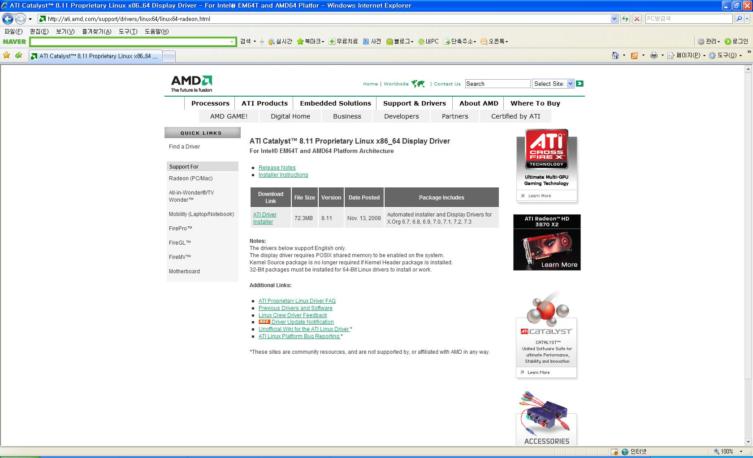Screen dimensions: 753x458
Task: Open the Processors navigation menu
Action: [210, 103]
